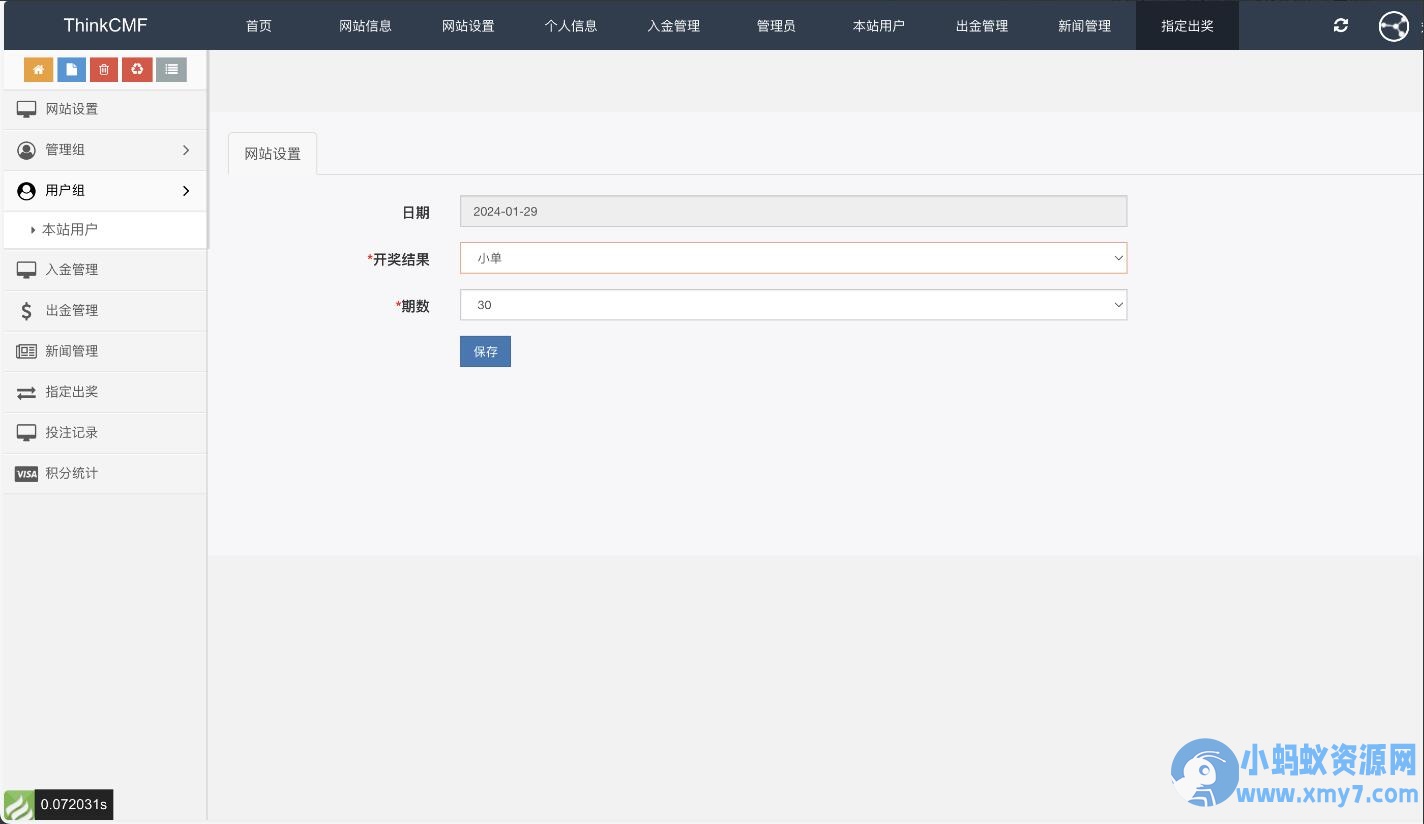
Task: Click the monitor icon beside 入金管理
Action: point(26,270)
